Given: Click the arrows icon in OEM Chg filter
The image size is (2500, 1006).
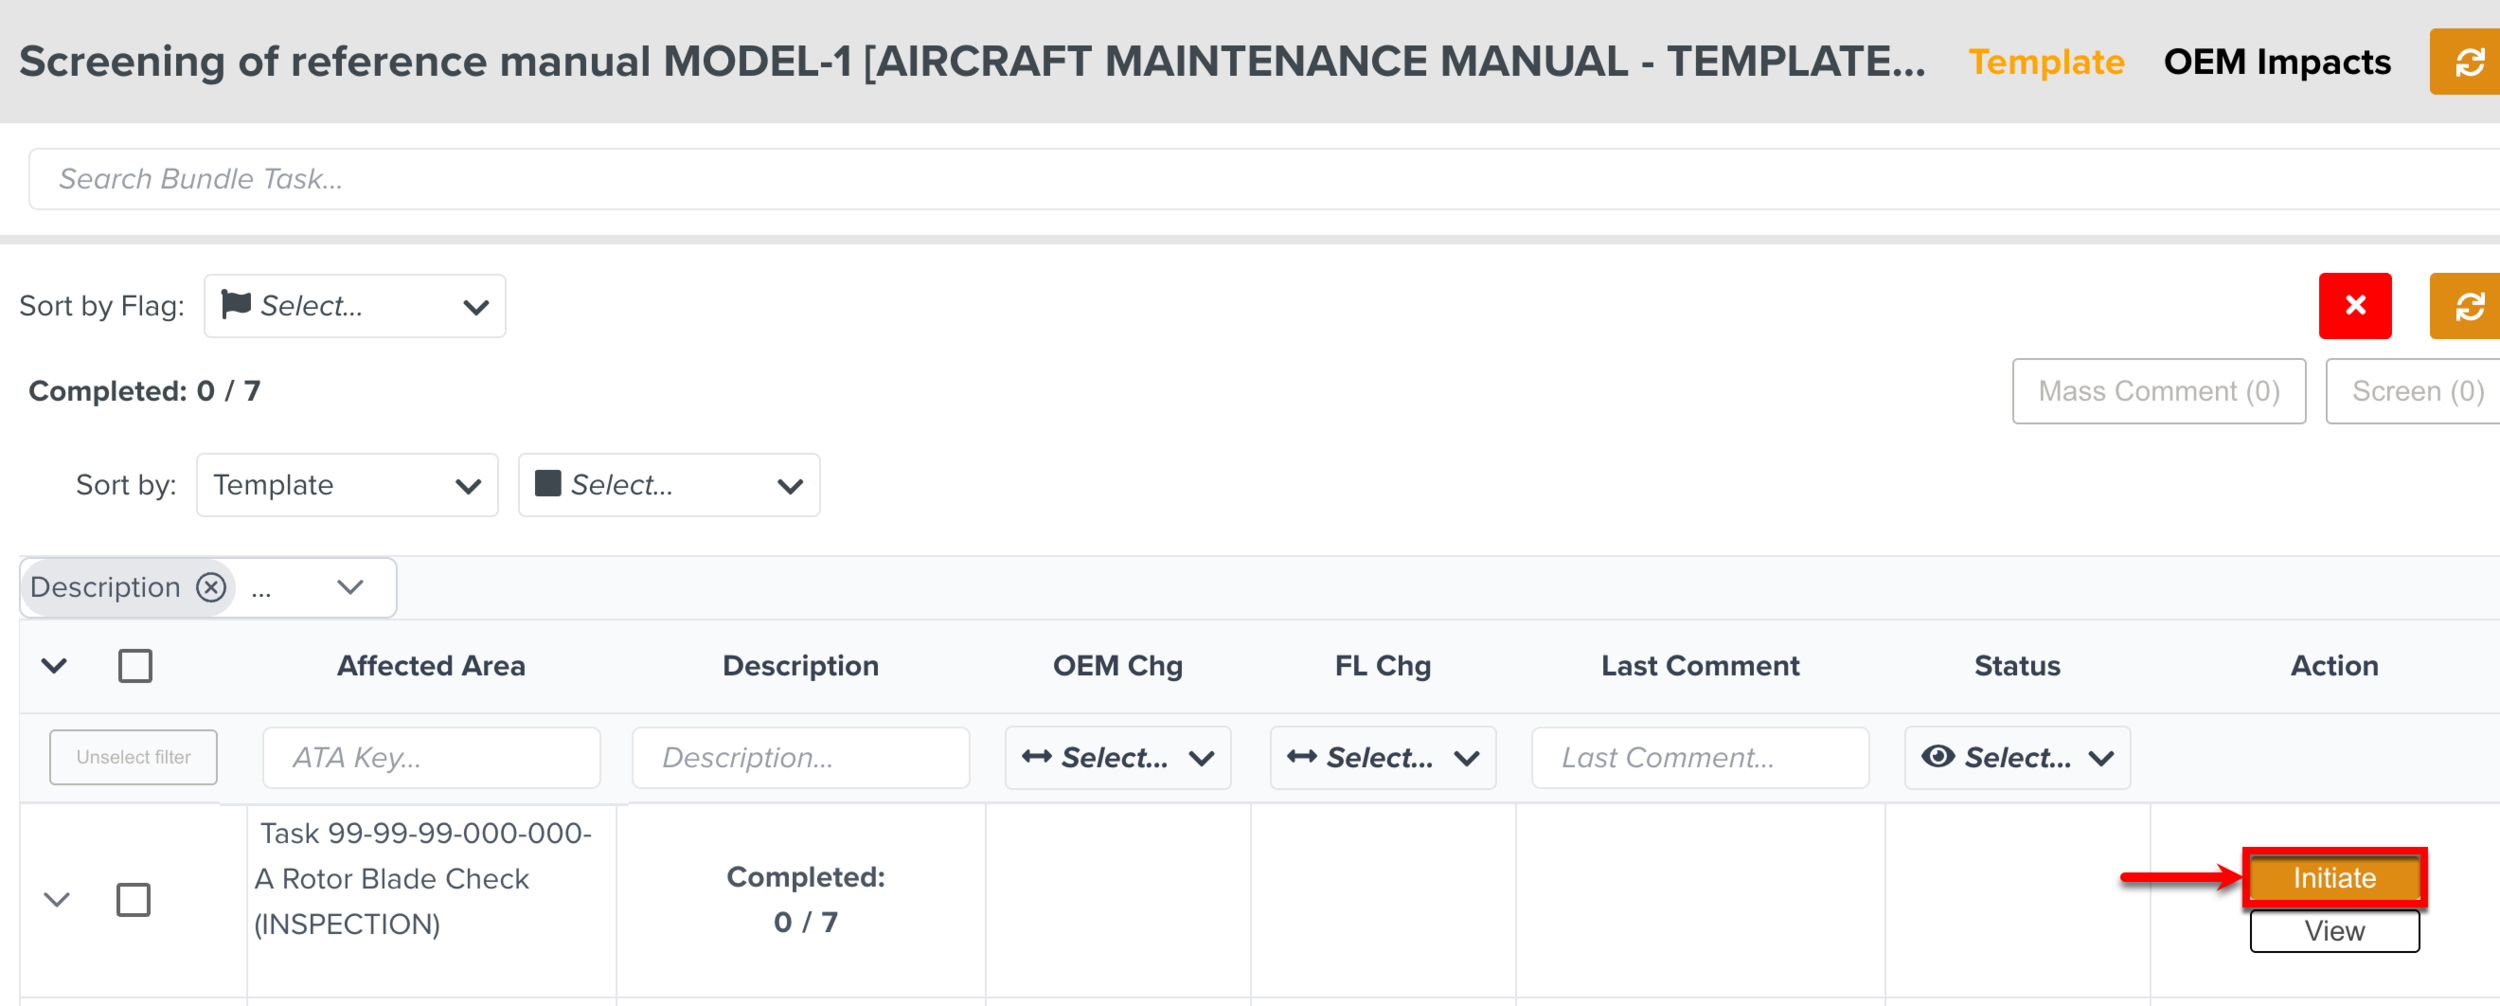Looking at the screenshot, I should (x=1037, y=757).
